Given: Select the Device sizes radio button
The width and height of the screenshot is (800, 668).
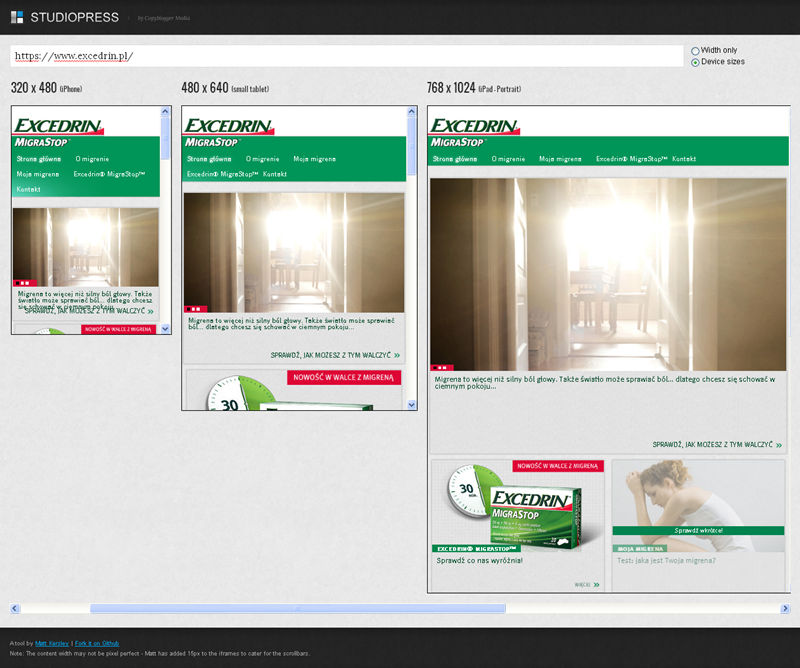Looking at the screenshot, I should click(x=695, y=62).
